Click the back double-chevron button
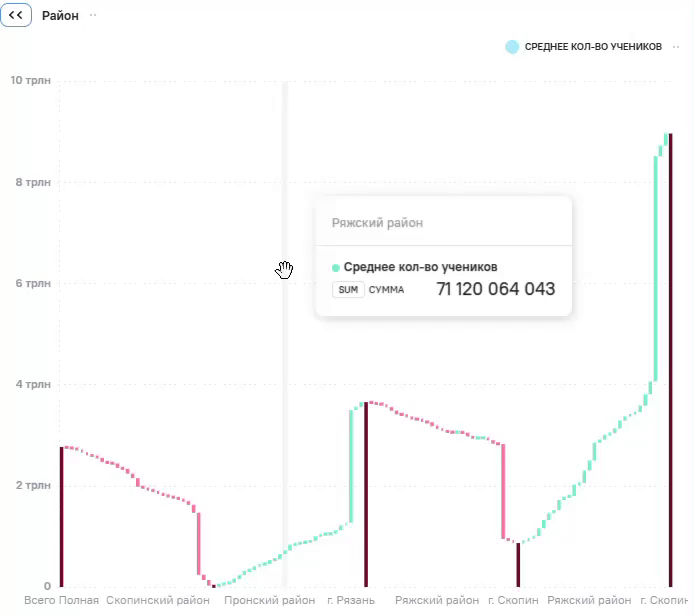This screenshot has height=616, width=694. [16, 15]
